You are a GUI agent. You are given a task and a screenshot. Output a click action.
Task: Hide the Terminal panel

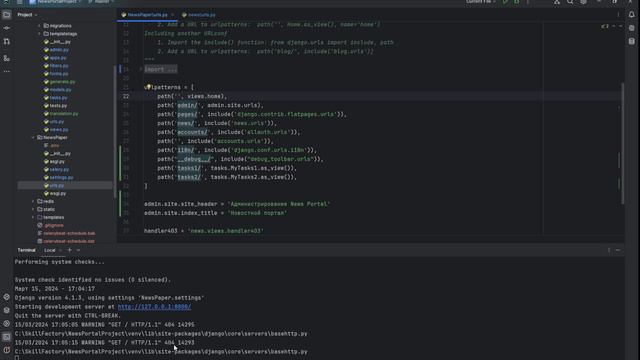(x=618, y=250)
